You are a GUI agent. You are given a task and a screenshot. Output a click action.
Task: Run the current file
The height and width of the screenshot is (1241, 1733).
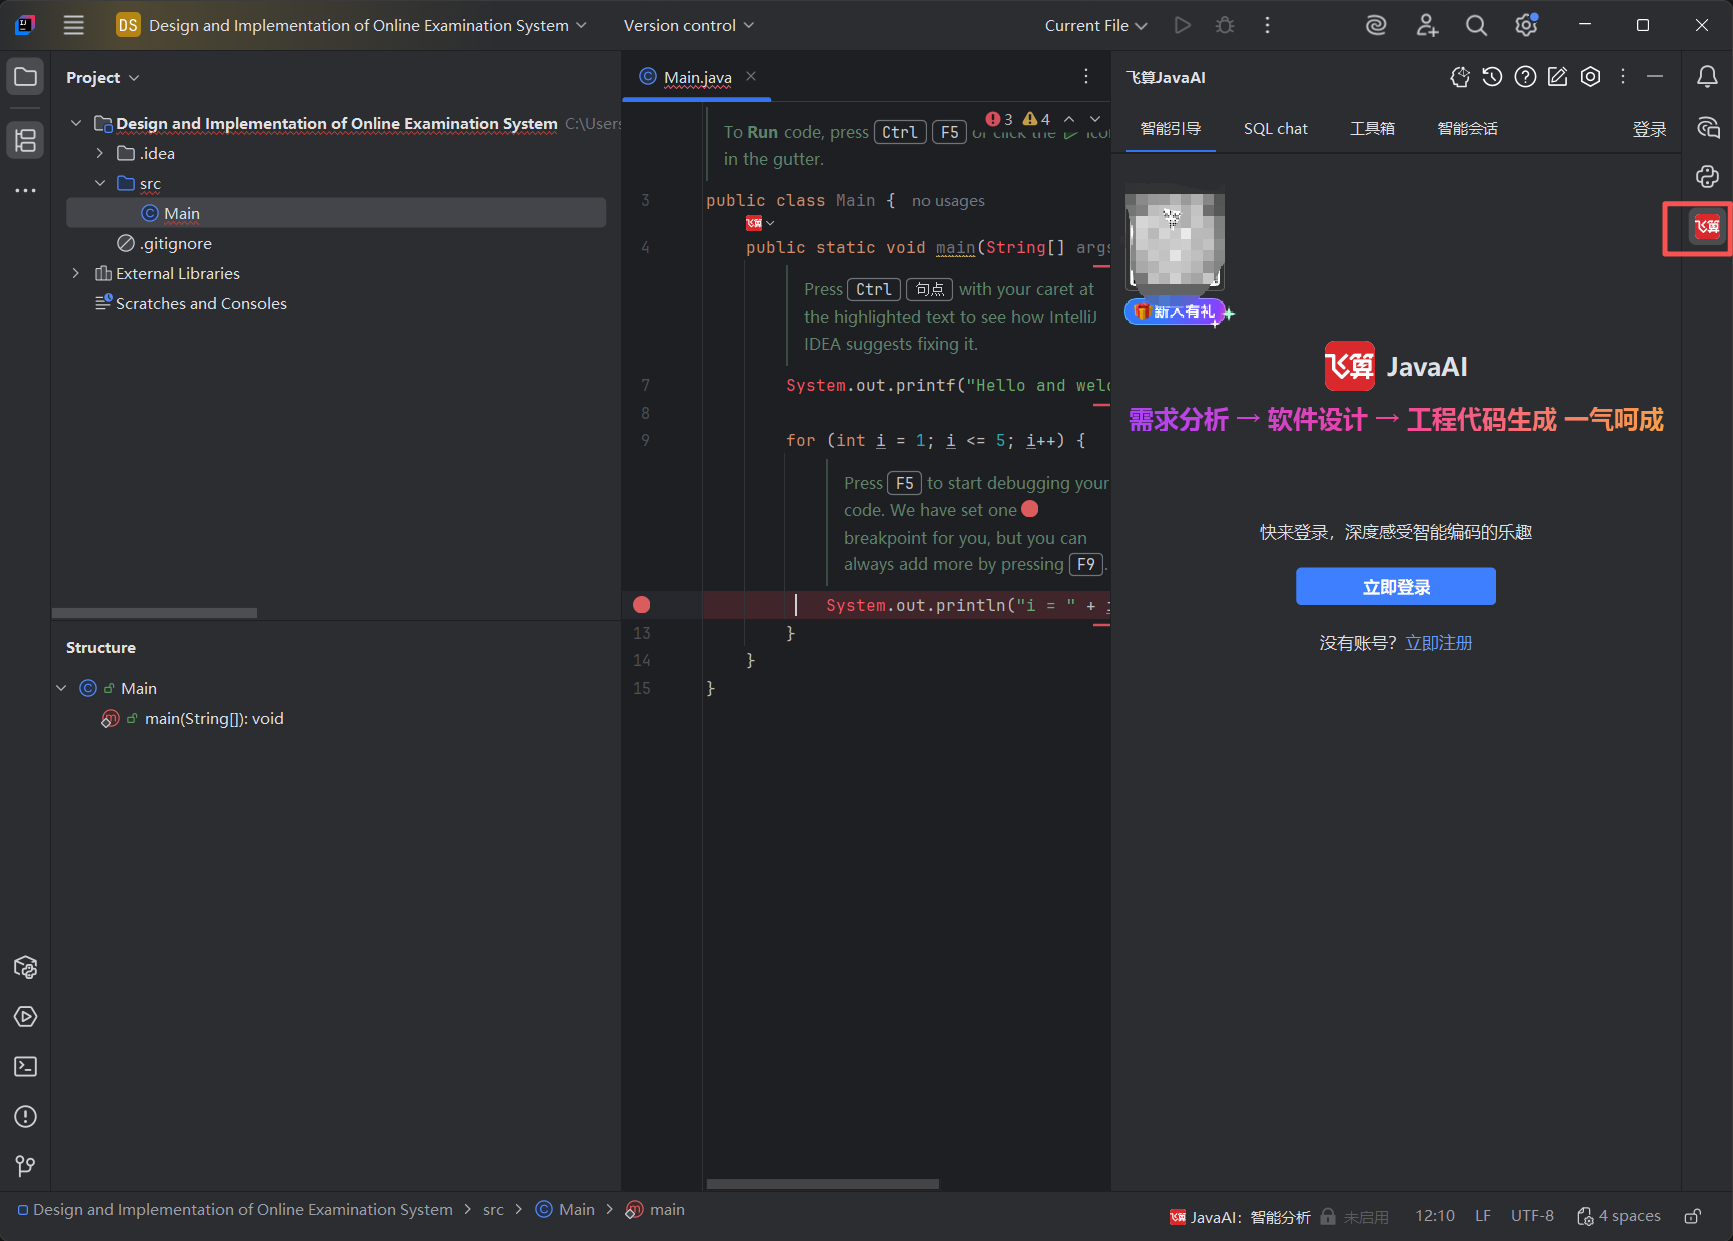click(1183, 25)
